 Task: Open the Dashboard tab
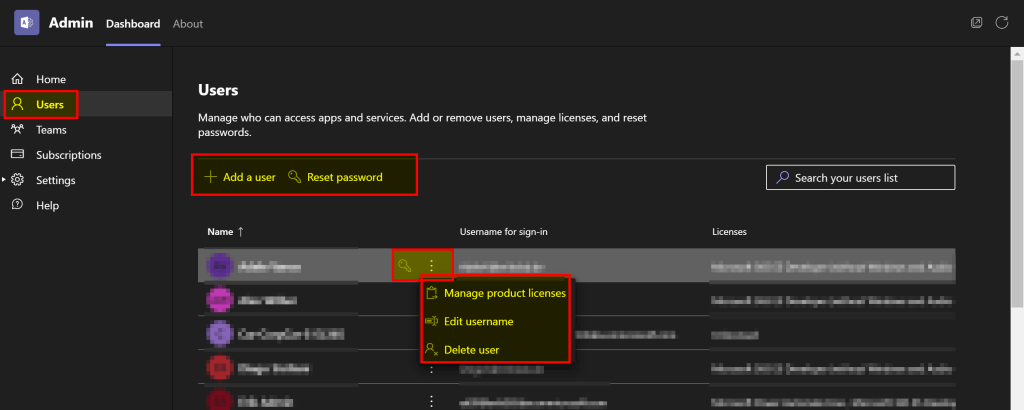(x=133, y=23)
